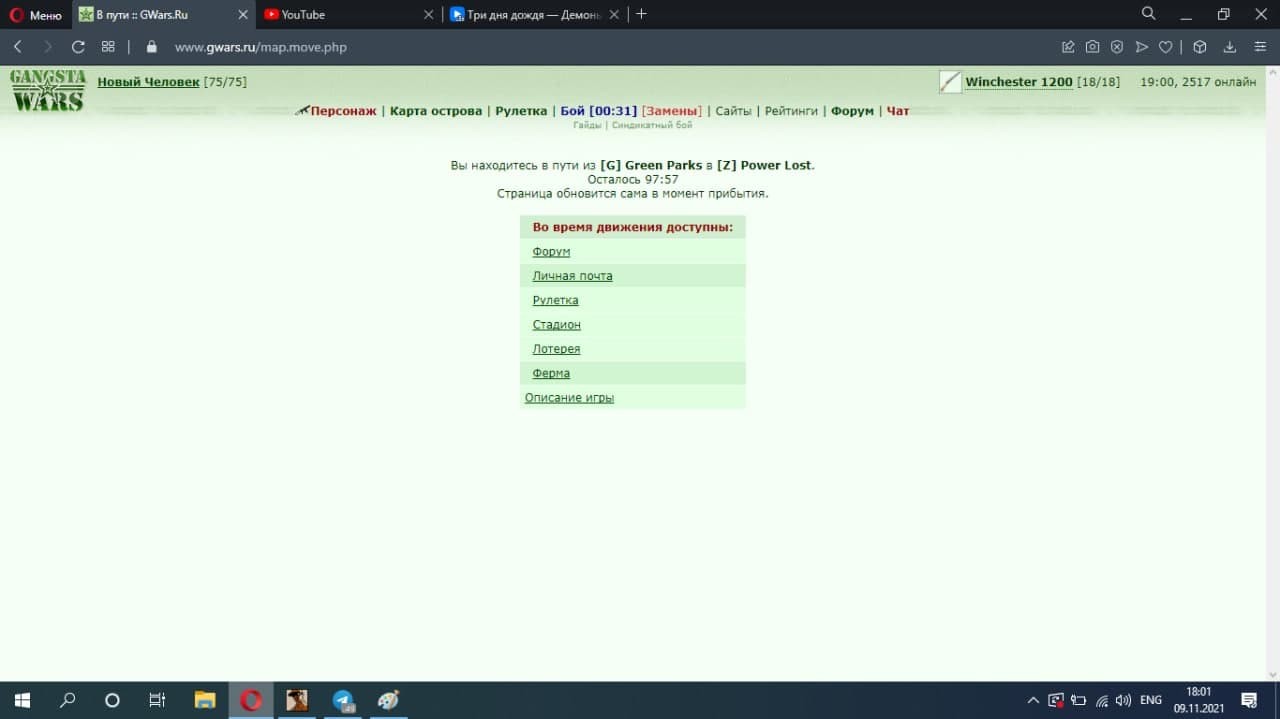The height and width of the screenshot is (719, 1280).
Task: Go back to previous page
Action: click(x=17, y=47)
